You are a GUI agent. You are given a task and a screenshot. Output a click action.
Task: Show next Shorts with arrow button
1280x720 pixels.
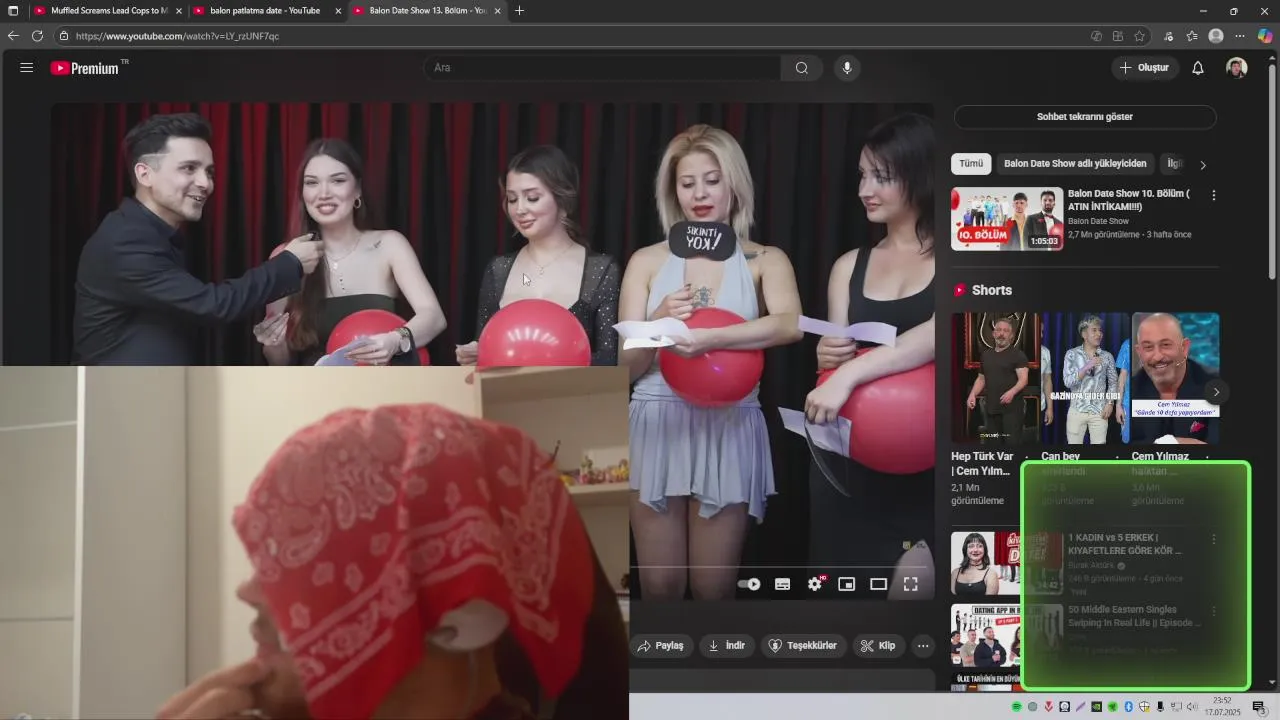(x=1216, y=392)
